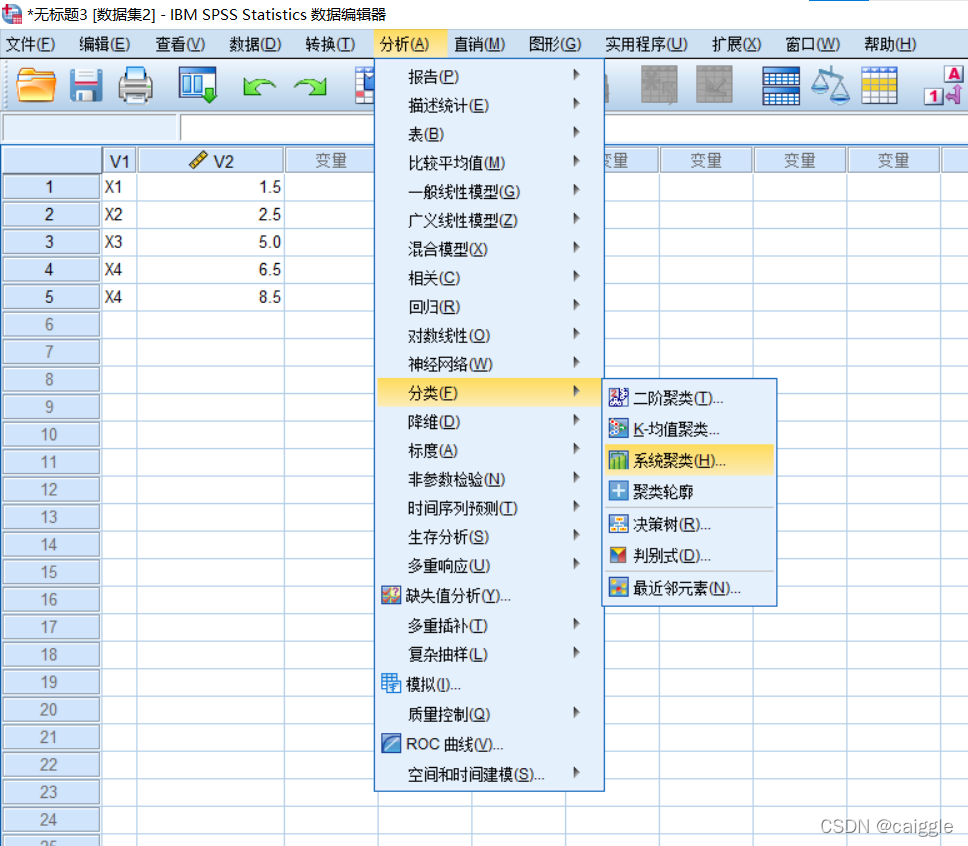Screen dimensions: 968x846
Task: Expand the 对数线性(O) submenu
Action: coord(489,335)
